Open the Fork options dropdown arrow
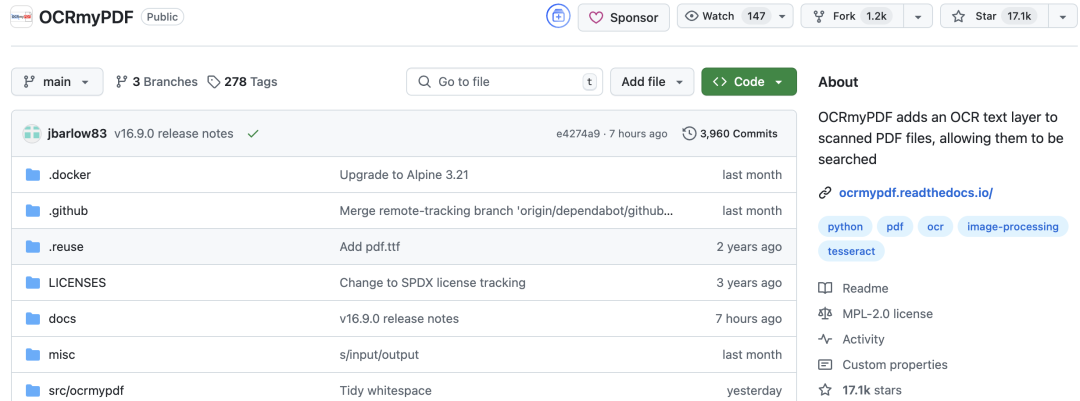1080x401 pixels. coord(918,17)
